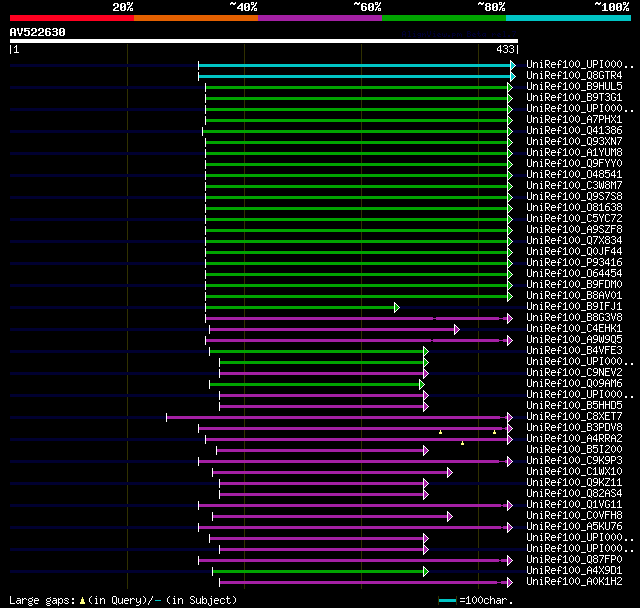Click the arrowhead ending the A4X9D1 alignment
Image resolution: width=640 pixels, height=608 pixels.
point(425,571)
